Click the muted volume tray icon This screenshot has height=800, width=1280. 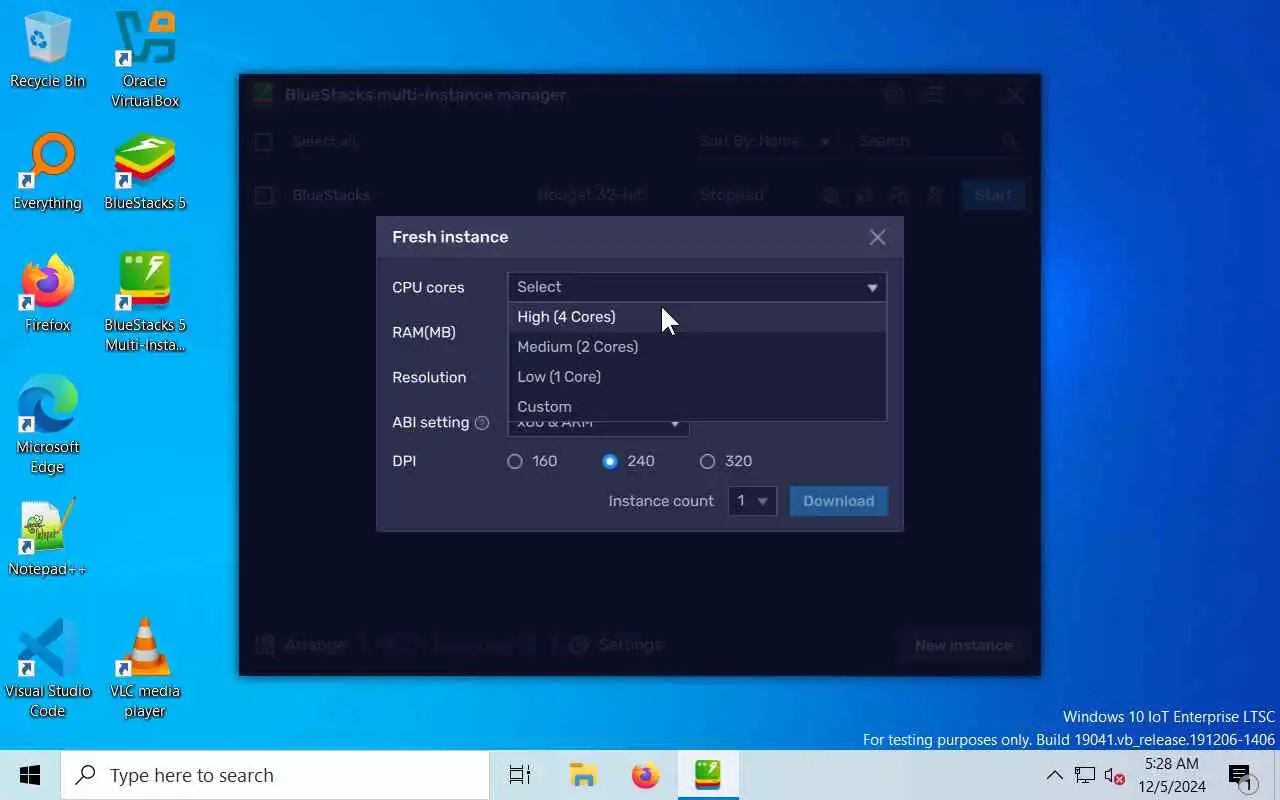point(1115,775)
